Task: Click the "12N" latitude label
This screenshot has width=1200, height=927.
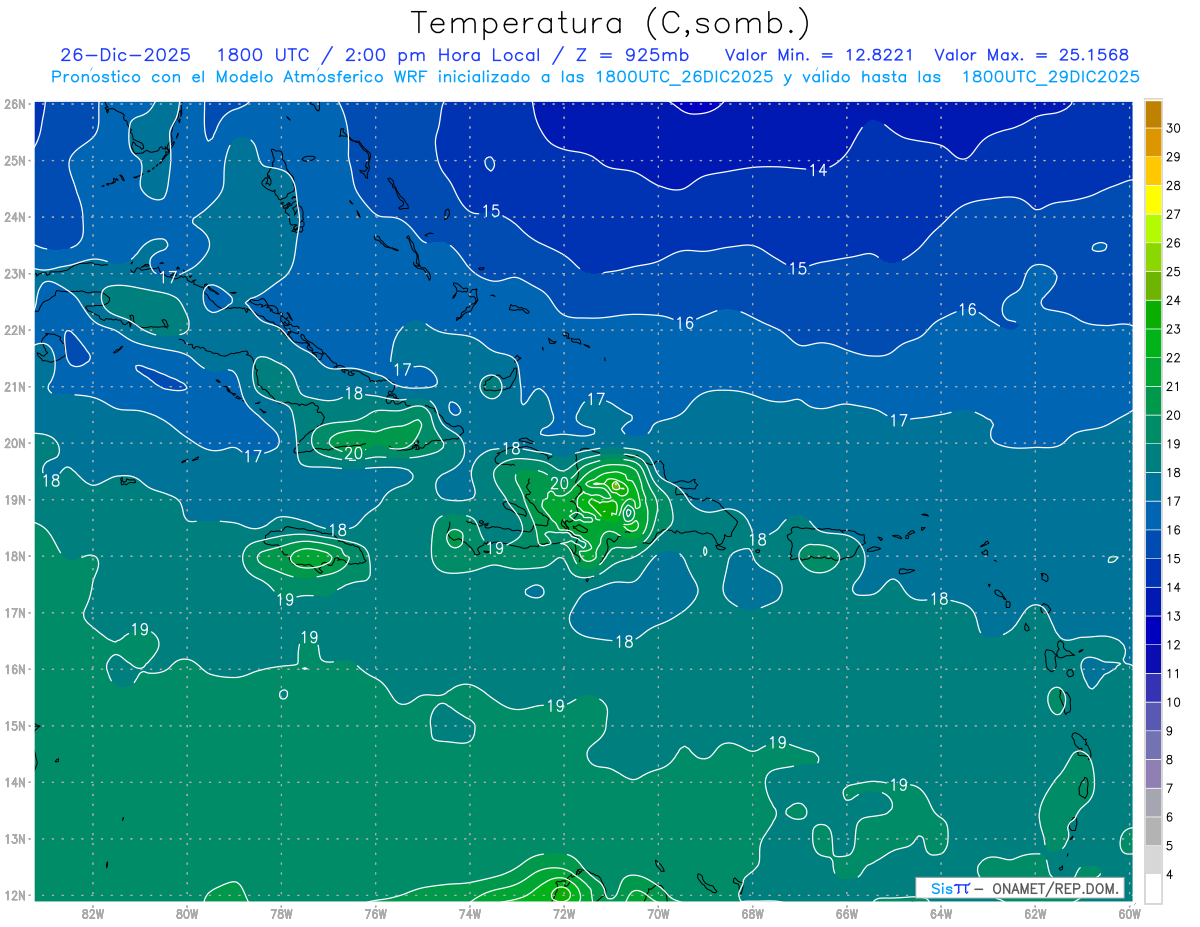Action: pyautogui.click(x=15, y=895)
